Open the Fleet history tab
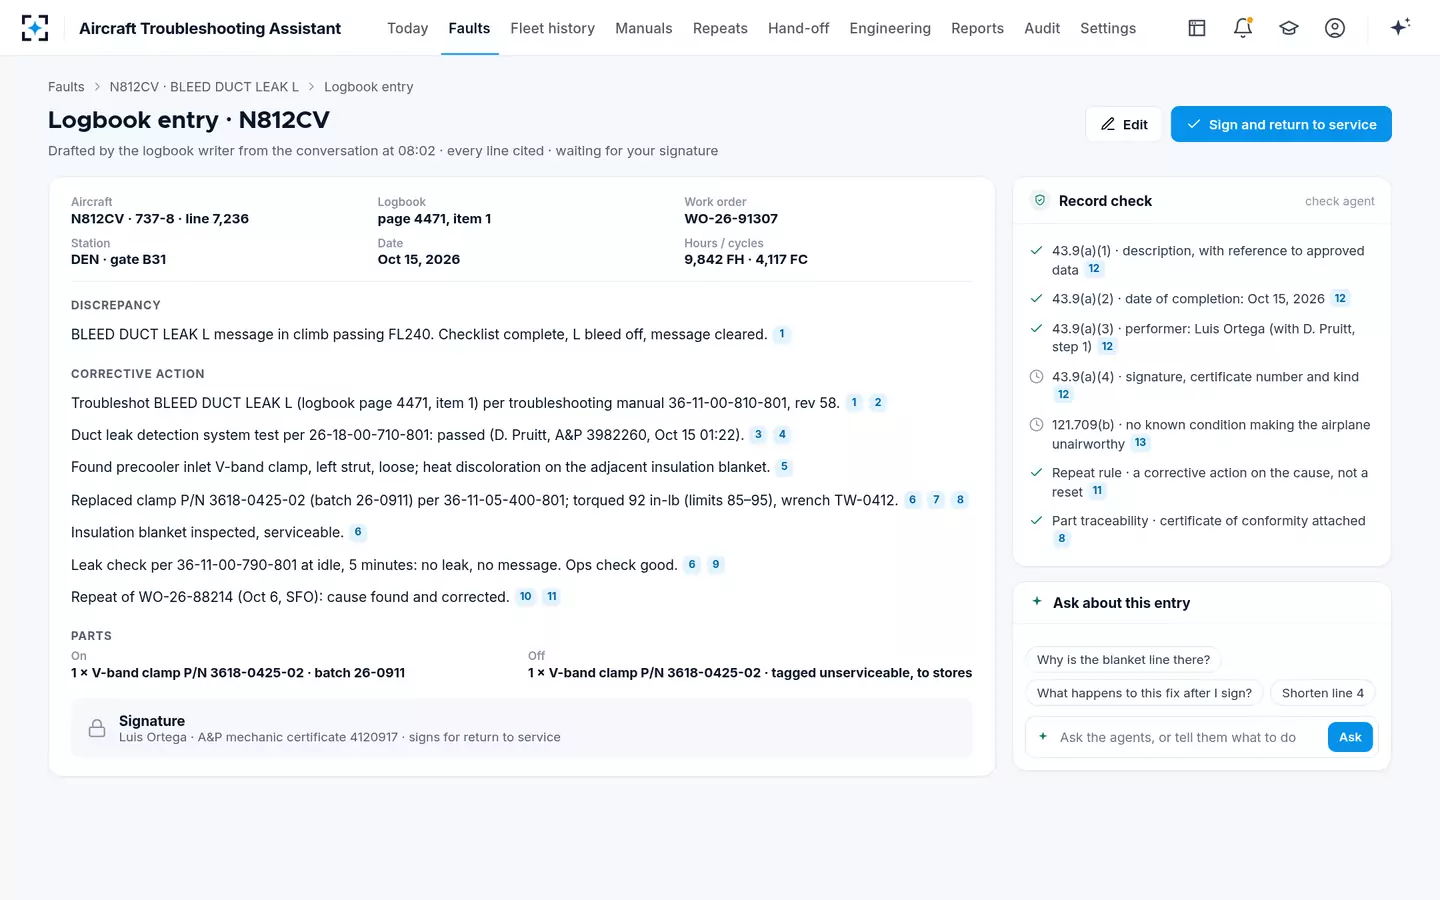This screenshot has width=1440, height=900. [x=553, y=28]
